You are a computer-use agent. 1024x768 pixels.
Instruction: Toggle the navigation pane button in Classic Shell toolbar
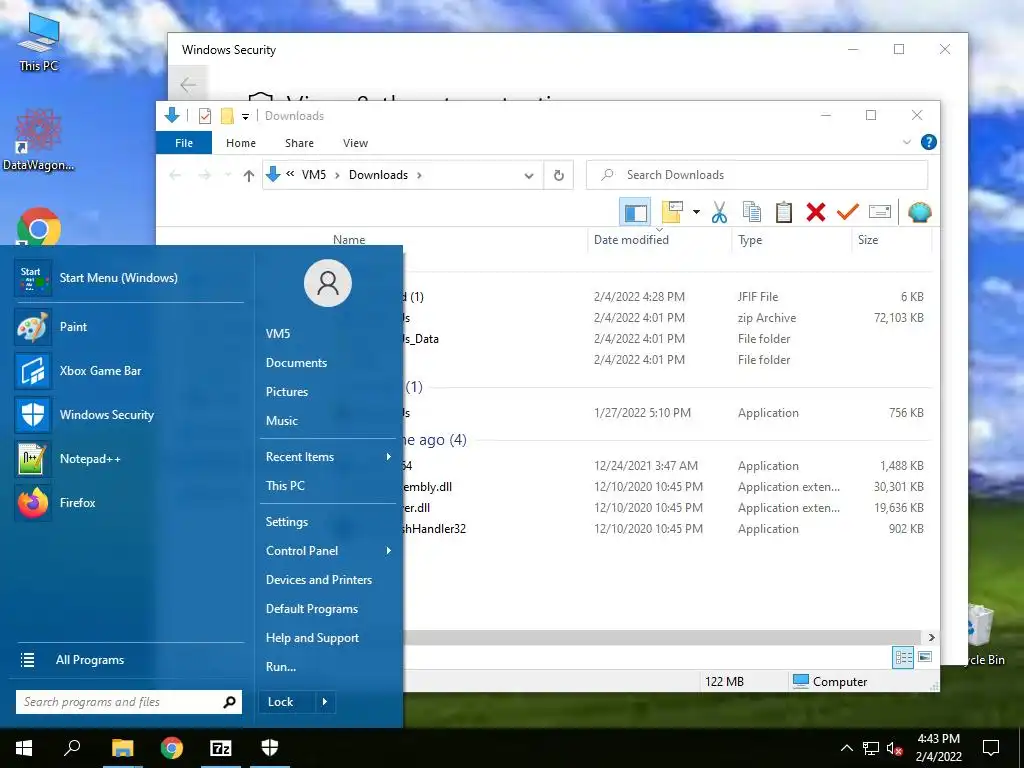click(635, 212)
